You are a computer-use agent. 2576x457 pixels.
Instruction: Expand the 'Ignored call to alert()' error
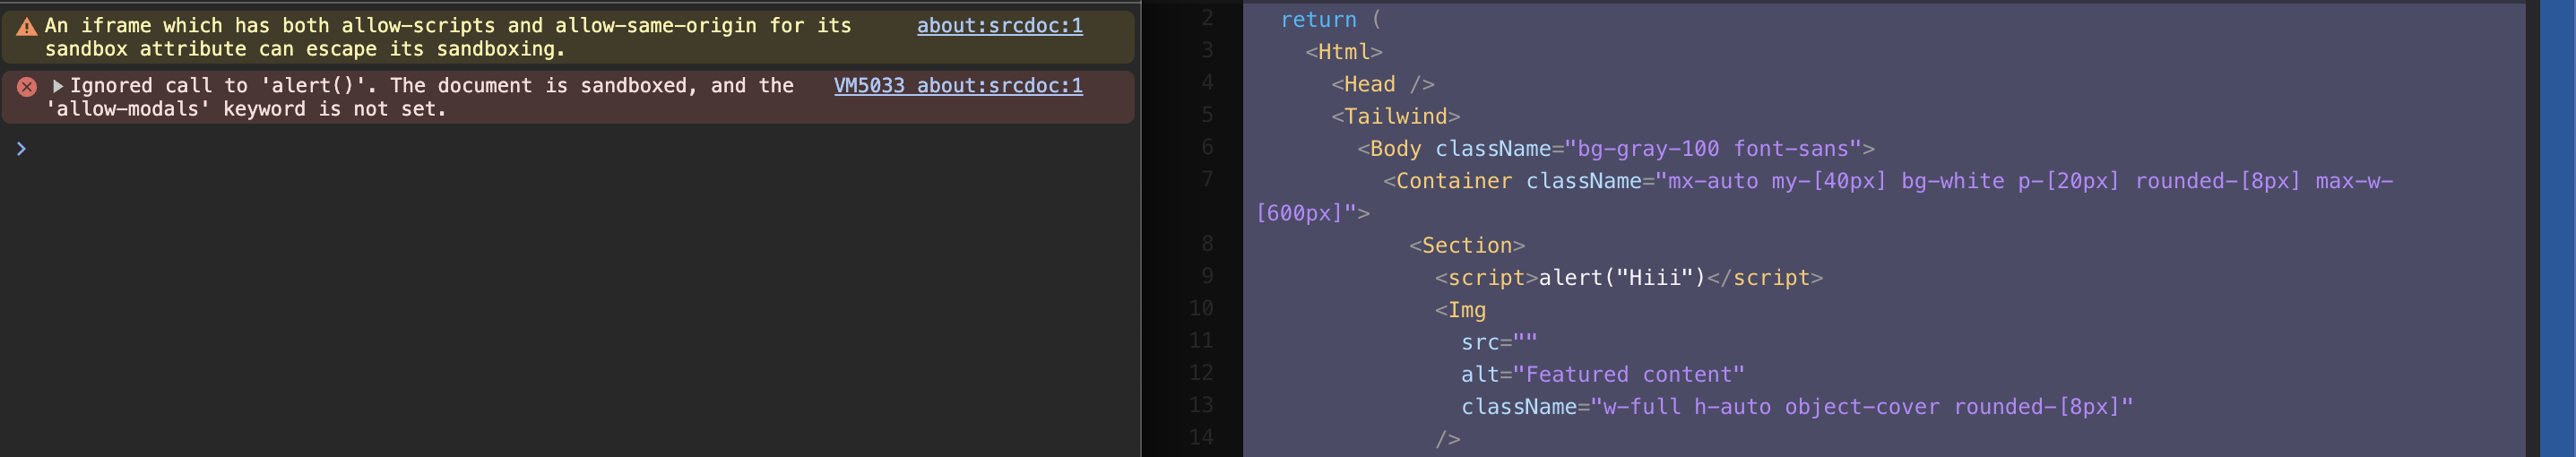pyautogui.click(x=58, y=86)
